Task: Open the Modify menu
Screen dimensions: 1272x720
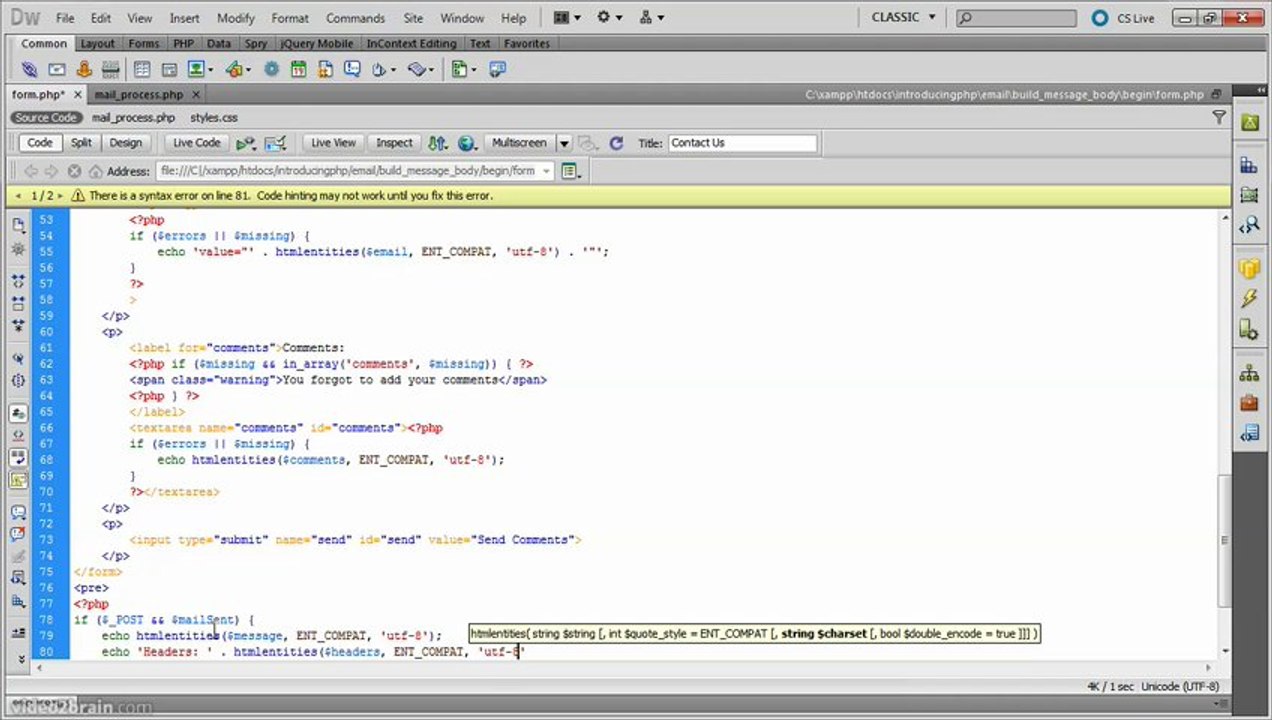Action: pos(236,18)
